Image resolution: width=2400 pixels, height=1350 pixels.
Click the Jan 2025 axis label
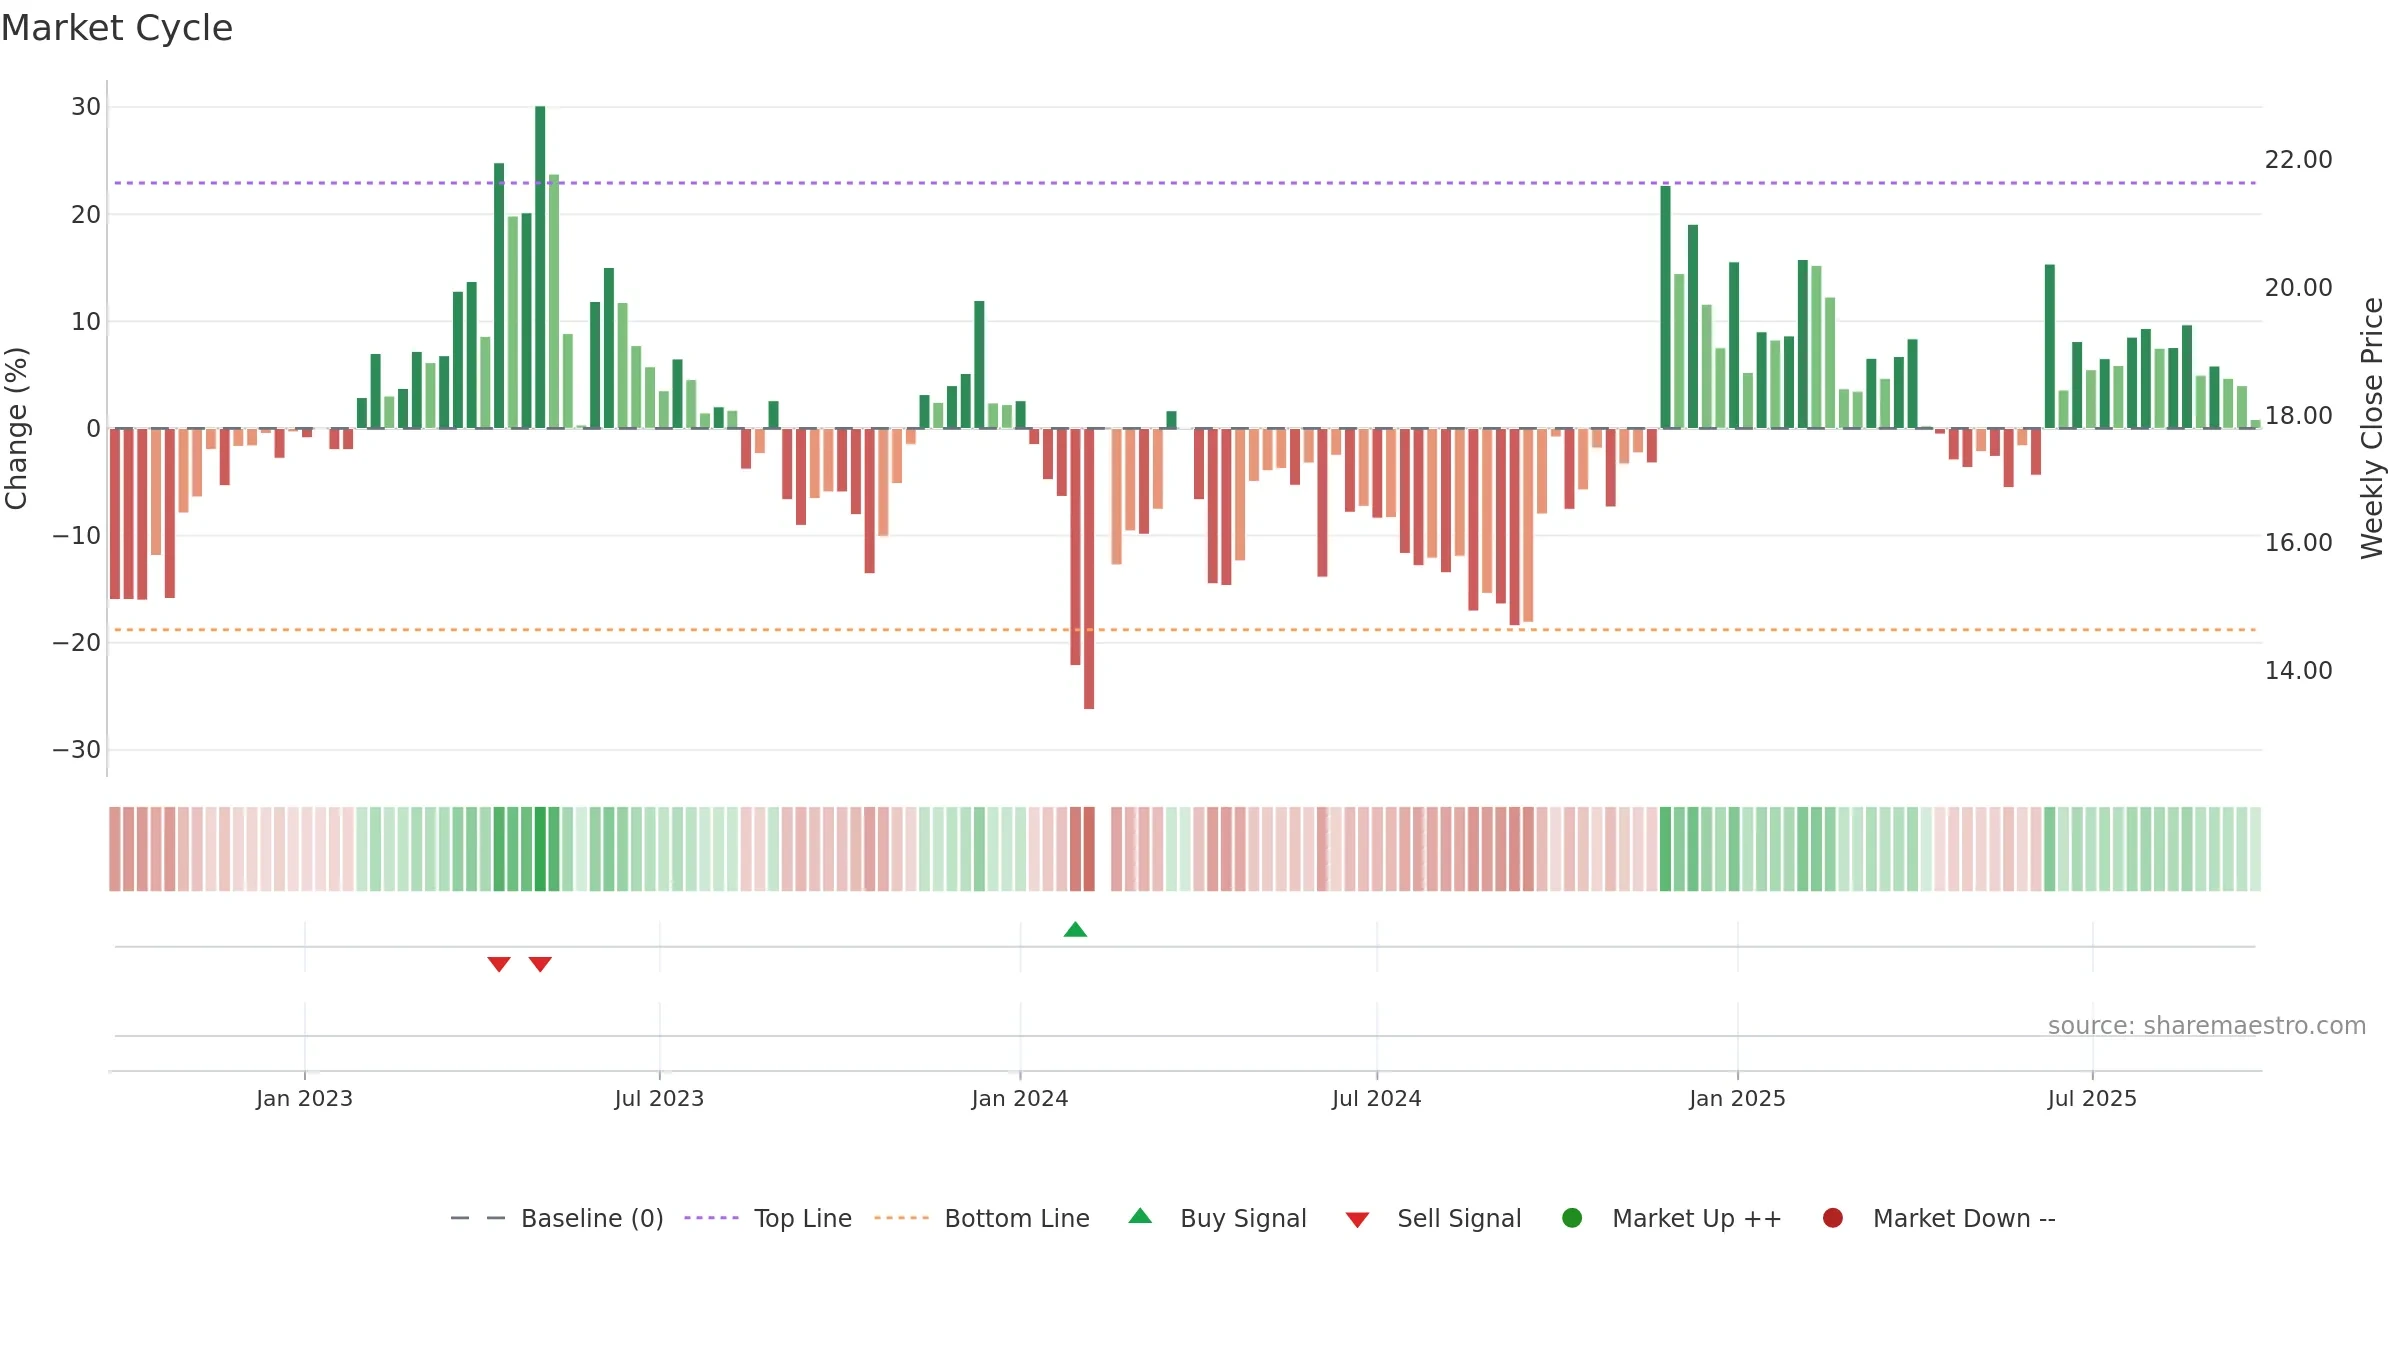point(1737,1099)
